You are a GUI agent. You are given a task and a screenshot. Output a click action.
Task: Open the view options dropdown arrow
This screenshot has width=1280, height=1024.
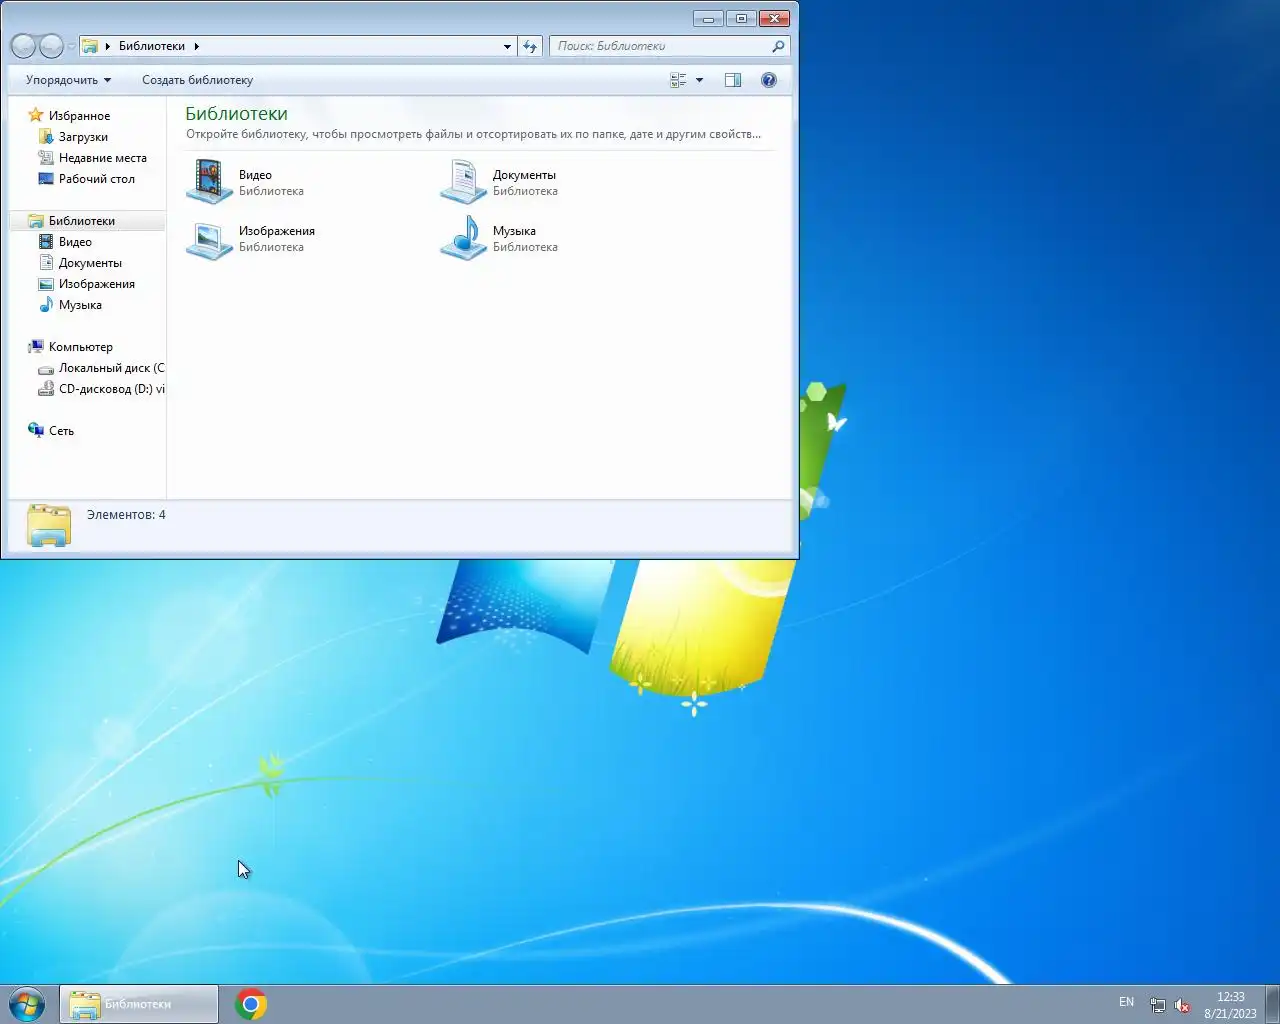click(x=699, y=80)
